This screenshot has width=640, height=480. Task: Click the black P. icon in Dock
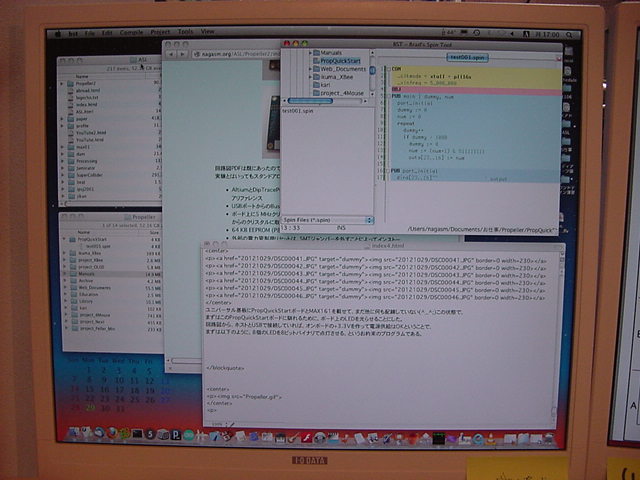[x=176, y=435]
